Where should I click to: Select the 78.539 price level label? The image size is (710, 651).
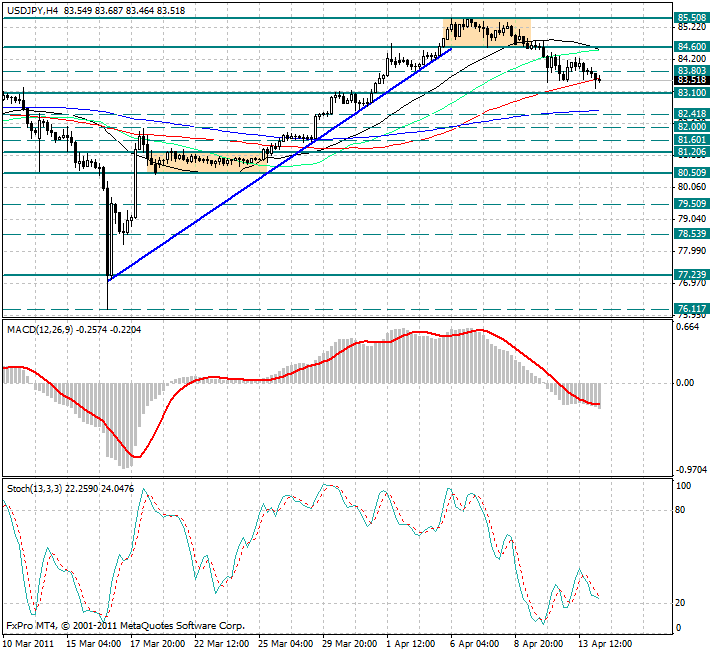(x=691, y=234)
